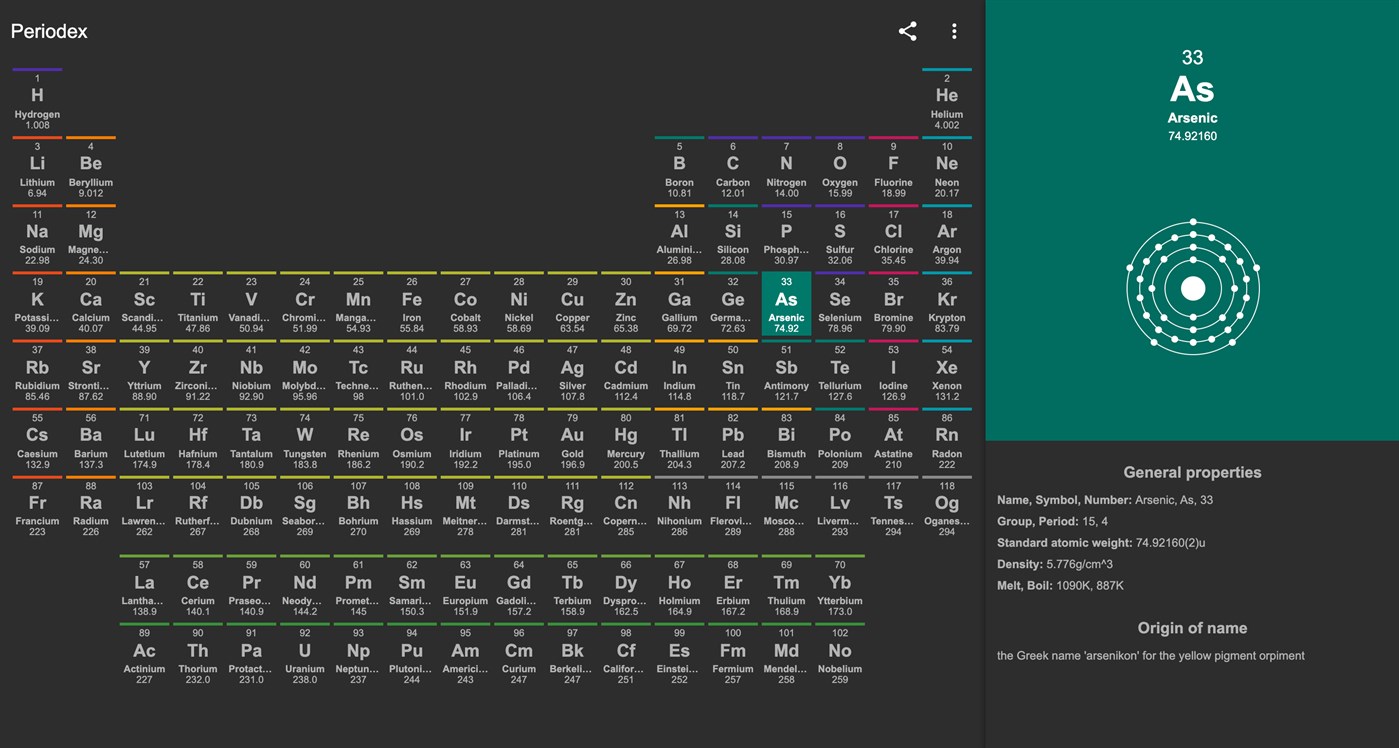Click the electron shell diagram for Arsenic

coord(1192,287)
